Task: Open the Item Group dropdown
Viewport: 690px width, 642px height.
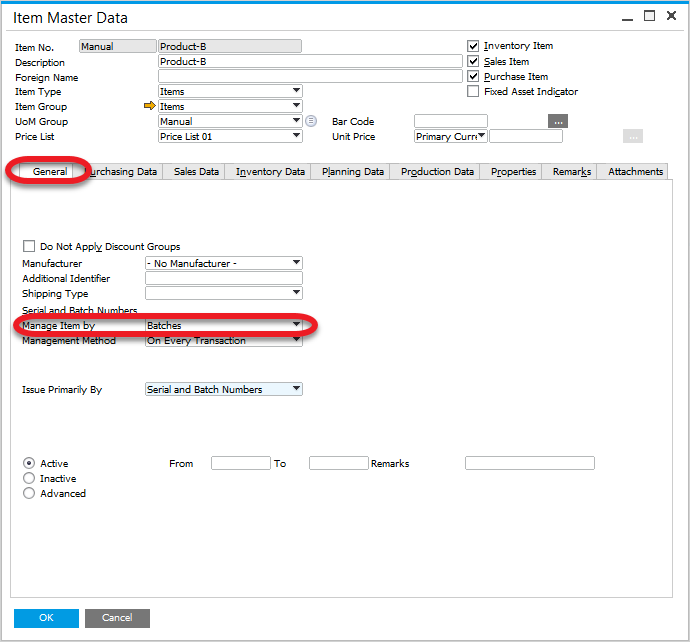Action: [x=297, y=106]
